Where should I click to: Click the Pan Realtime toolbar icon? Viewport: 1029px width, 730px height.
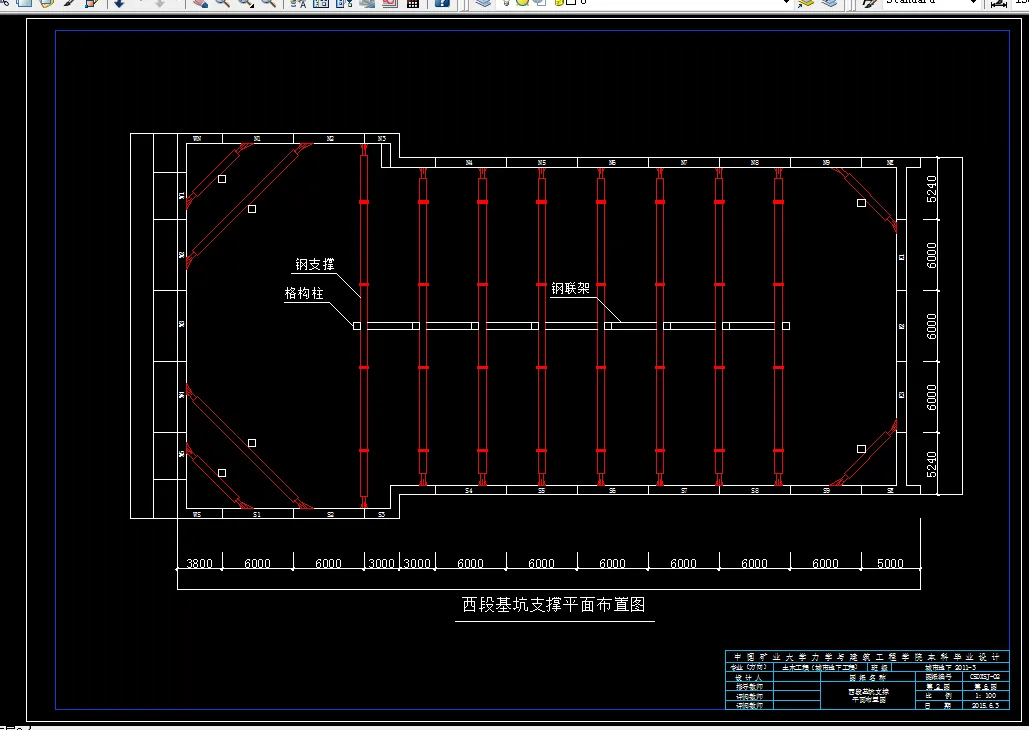pyautogui.click(x=201, y=3)
